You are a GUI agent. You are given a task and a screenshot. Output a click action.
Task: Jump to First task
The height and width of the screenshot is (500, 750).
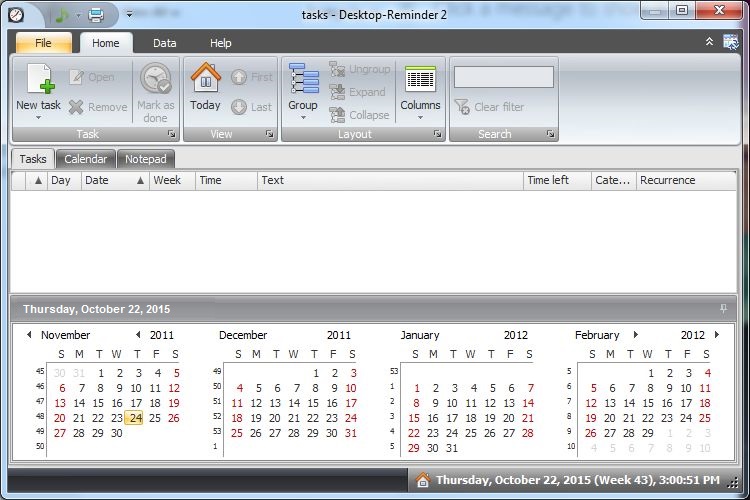point(252,77)
